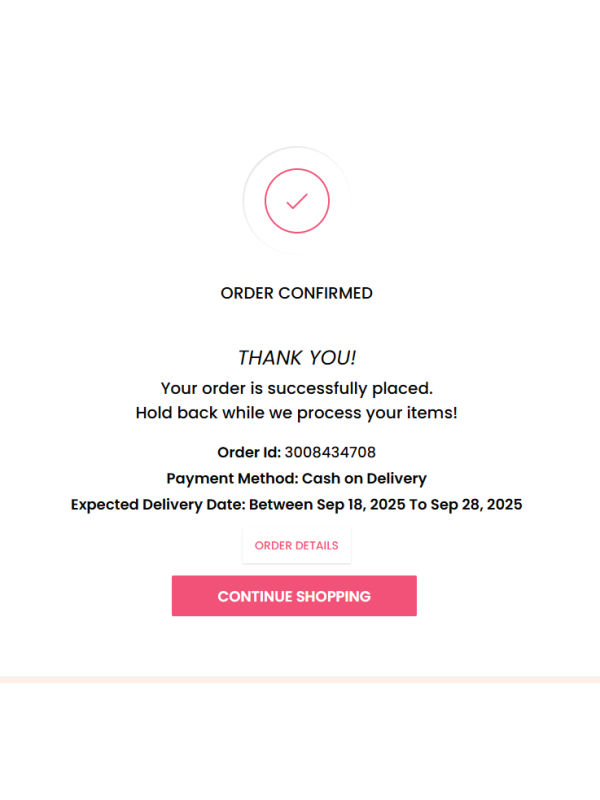Select the Cash on Delivery label
This screenshot has width=600, height=800.
point(364,478)
